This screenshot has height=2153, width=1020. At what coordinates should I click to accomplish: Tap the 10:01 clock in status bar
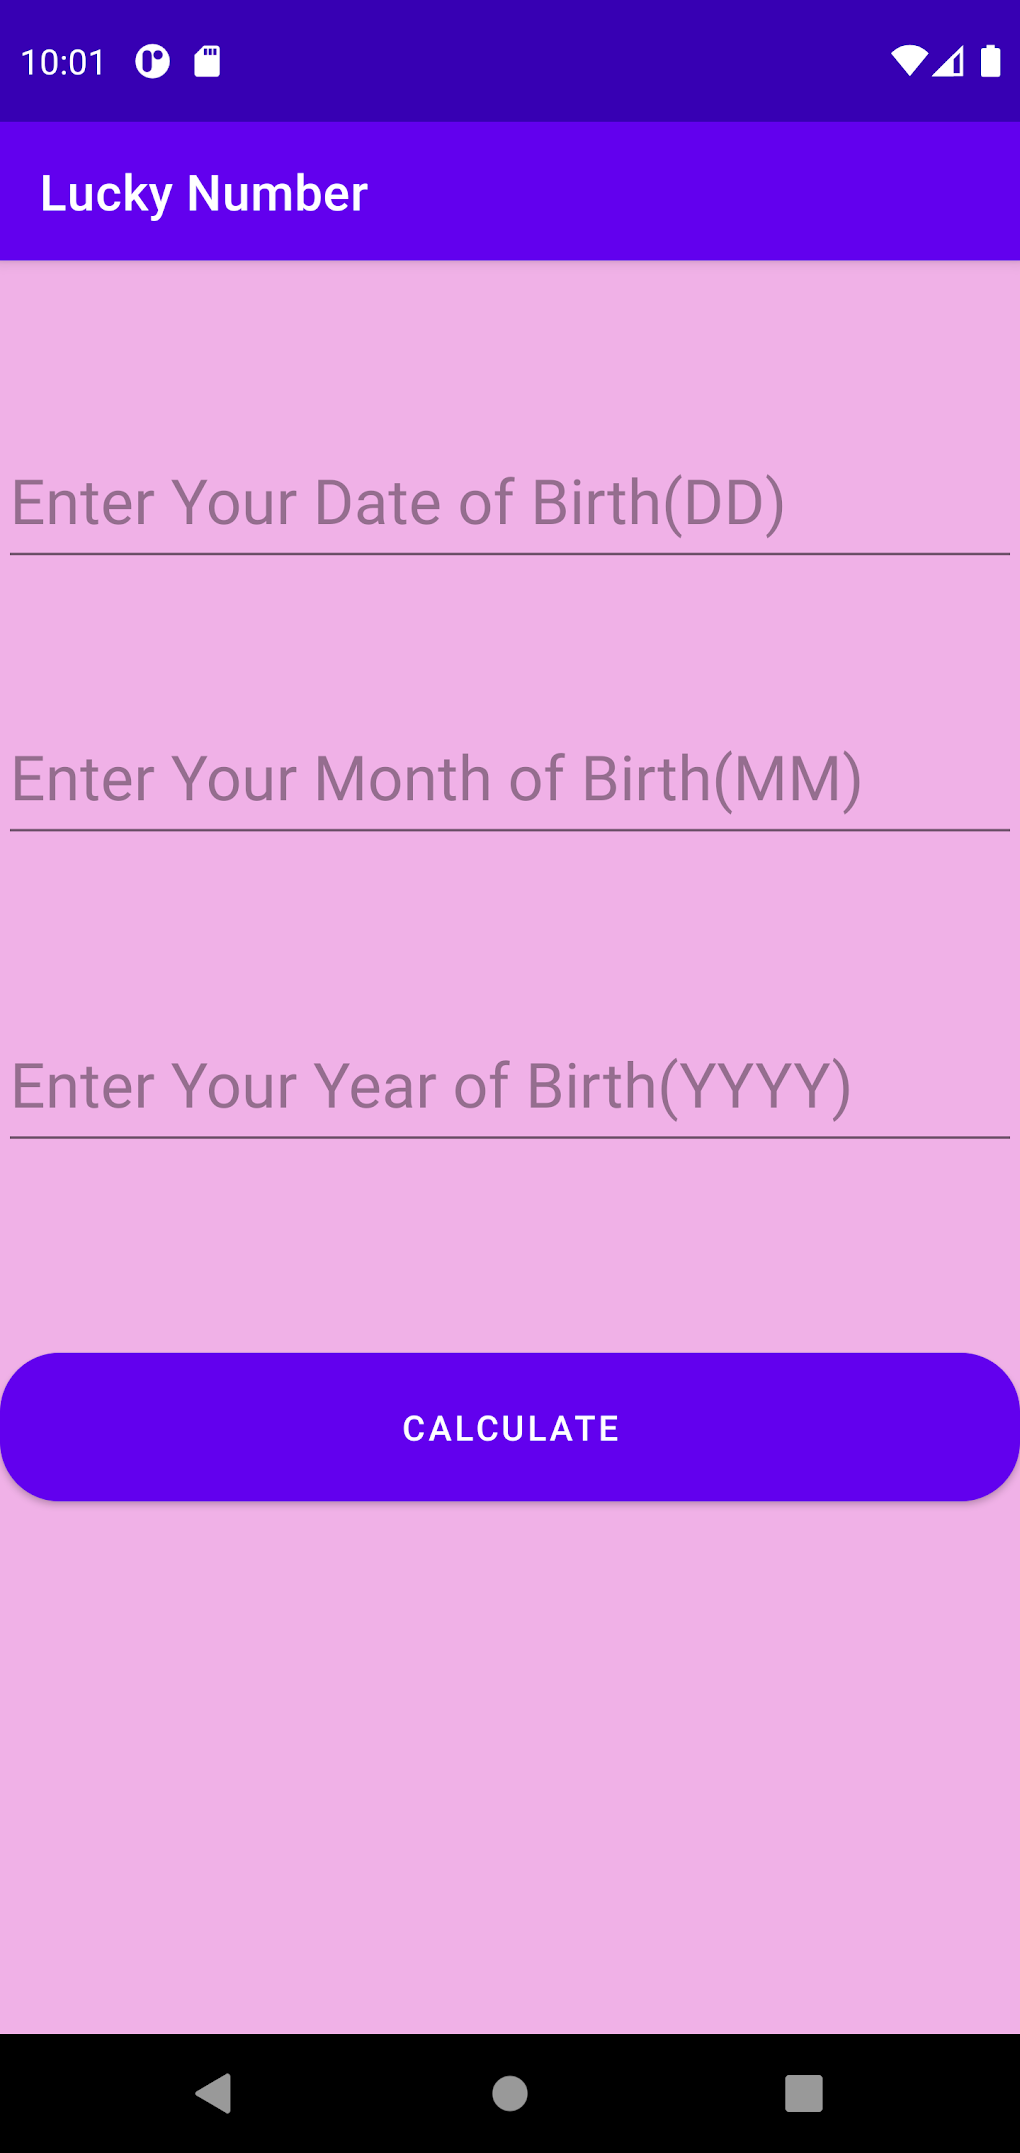[63, 62]
